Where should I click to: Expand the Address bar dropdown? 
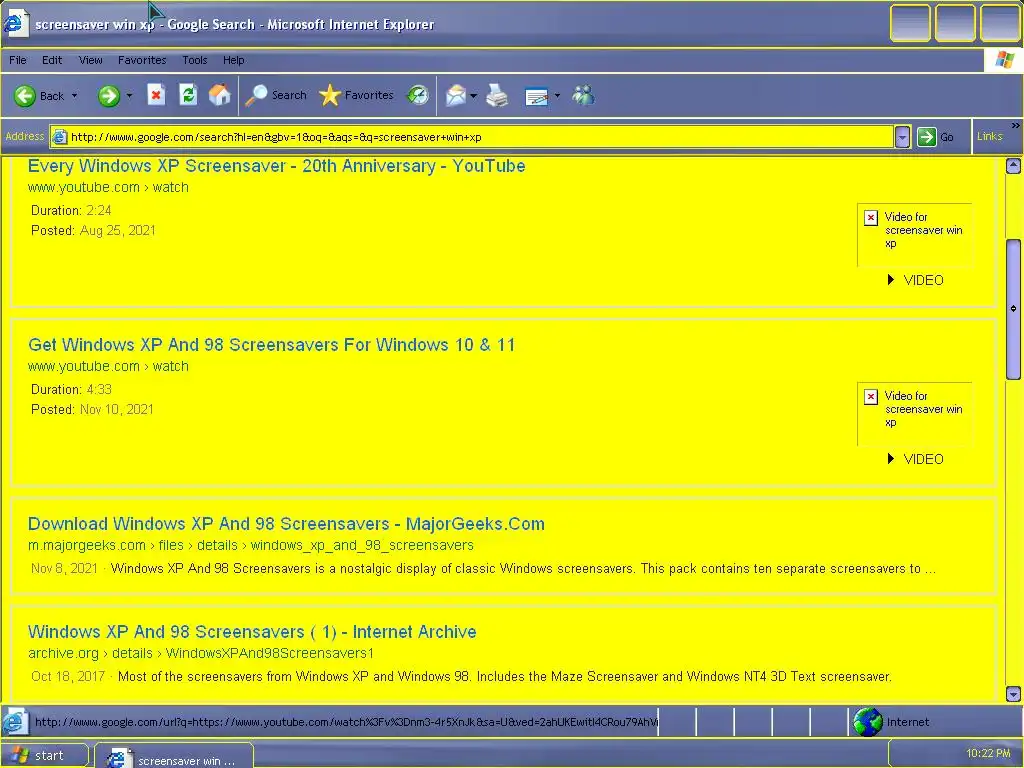click(902, 137)
